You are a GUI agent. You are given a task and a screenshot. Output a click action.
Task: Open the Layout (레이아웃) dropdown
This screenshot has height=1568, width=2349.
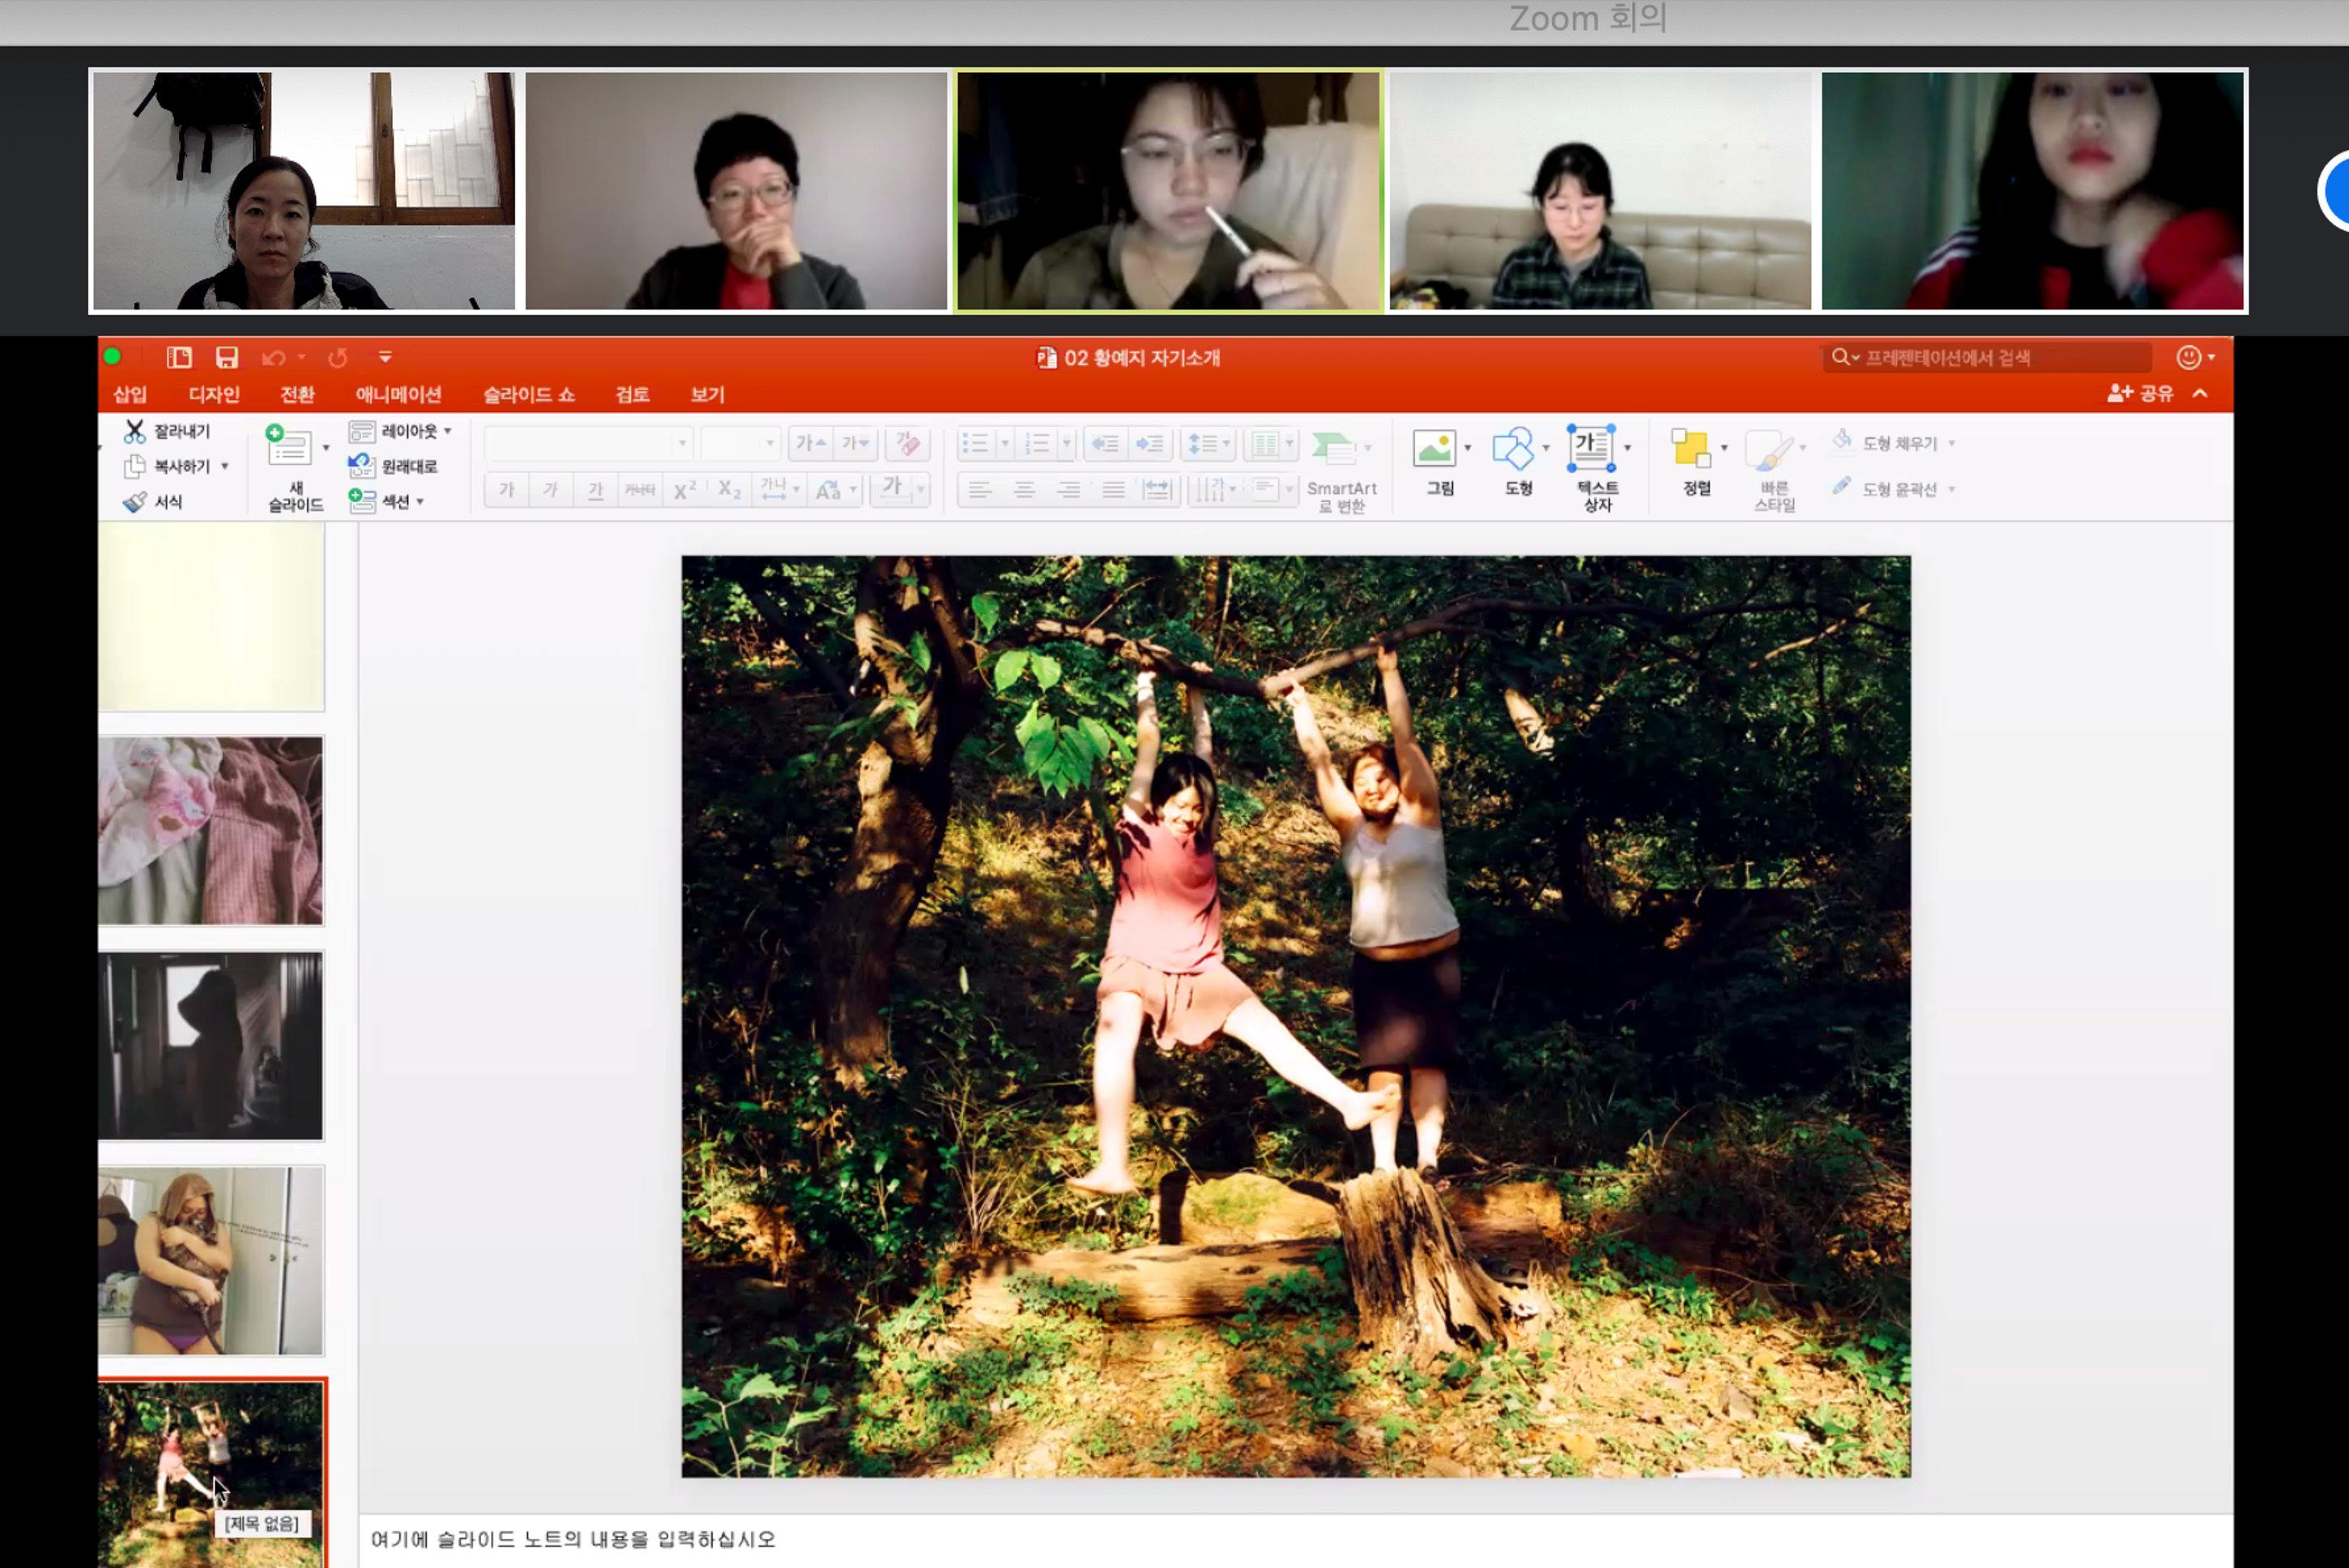(447, 431)
